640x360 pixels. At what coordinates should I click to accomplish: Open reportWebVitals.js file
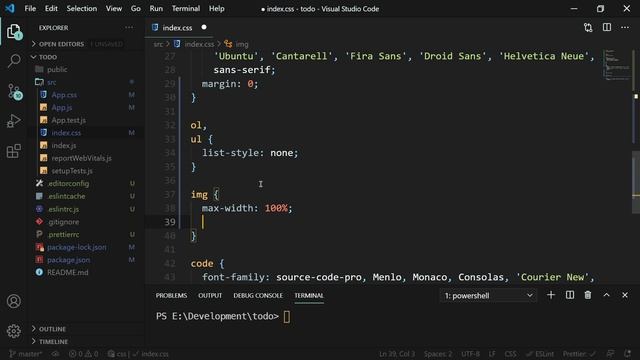pyautogui.click(x=81, y=158)
